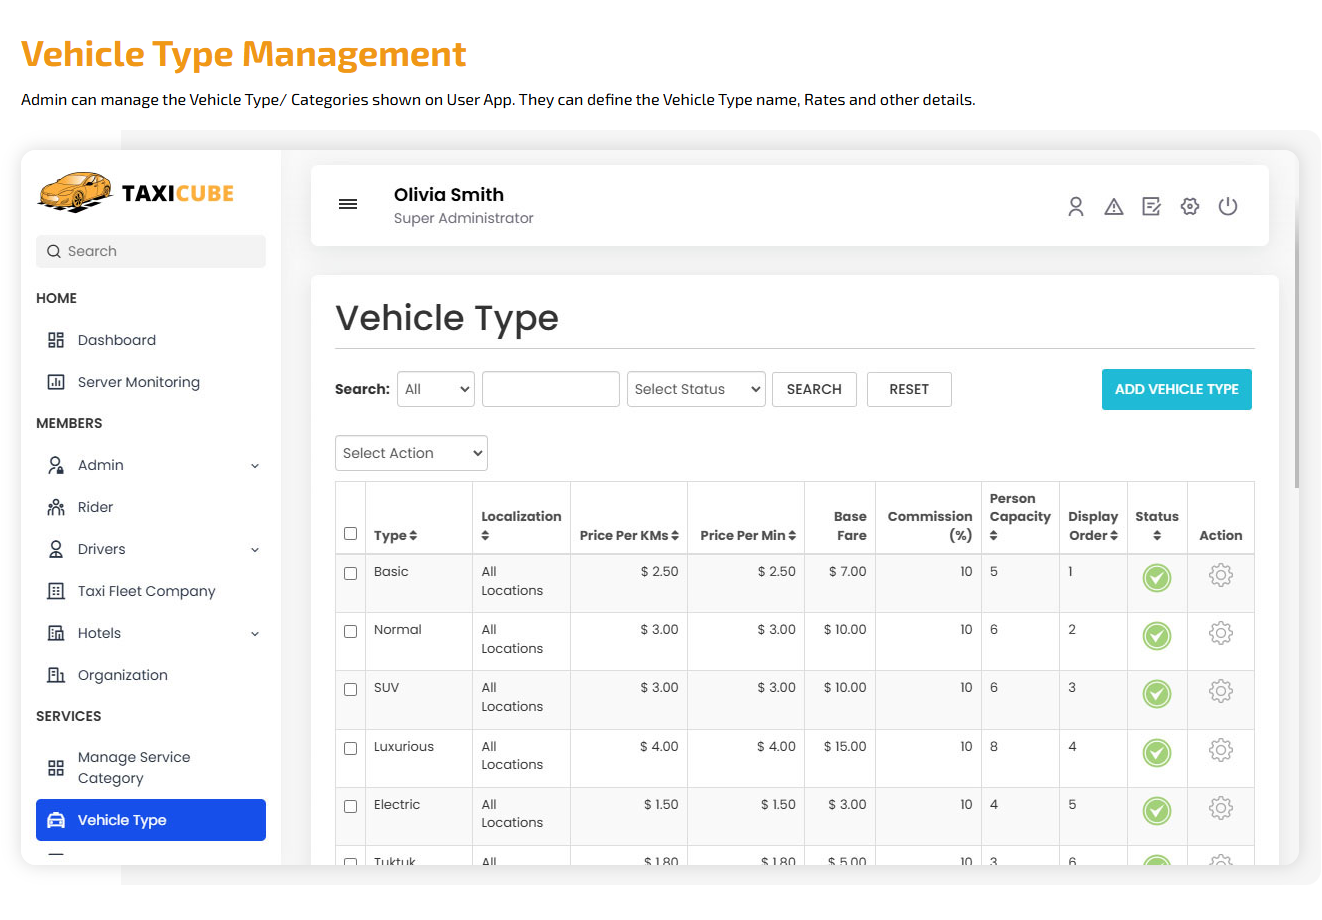The height and width of the screenshot is (920, 1322).
Task: Tick the select-all checkbox in table header
Action: click(x=350, y=533)
